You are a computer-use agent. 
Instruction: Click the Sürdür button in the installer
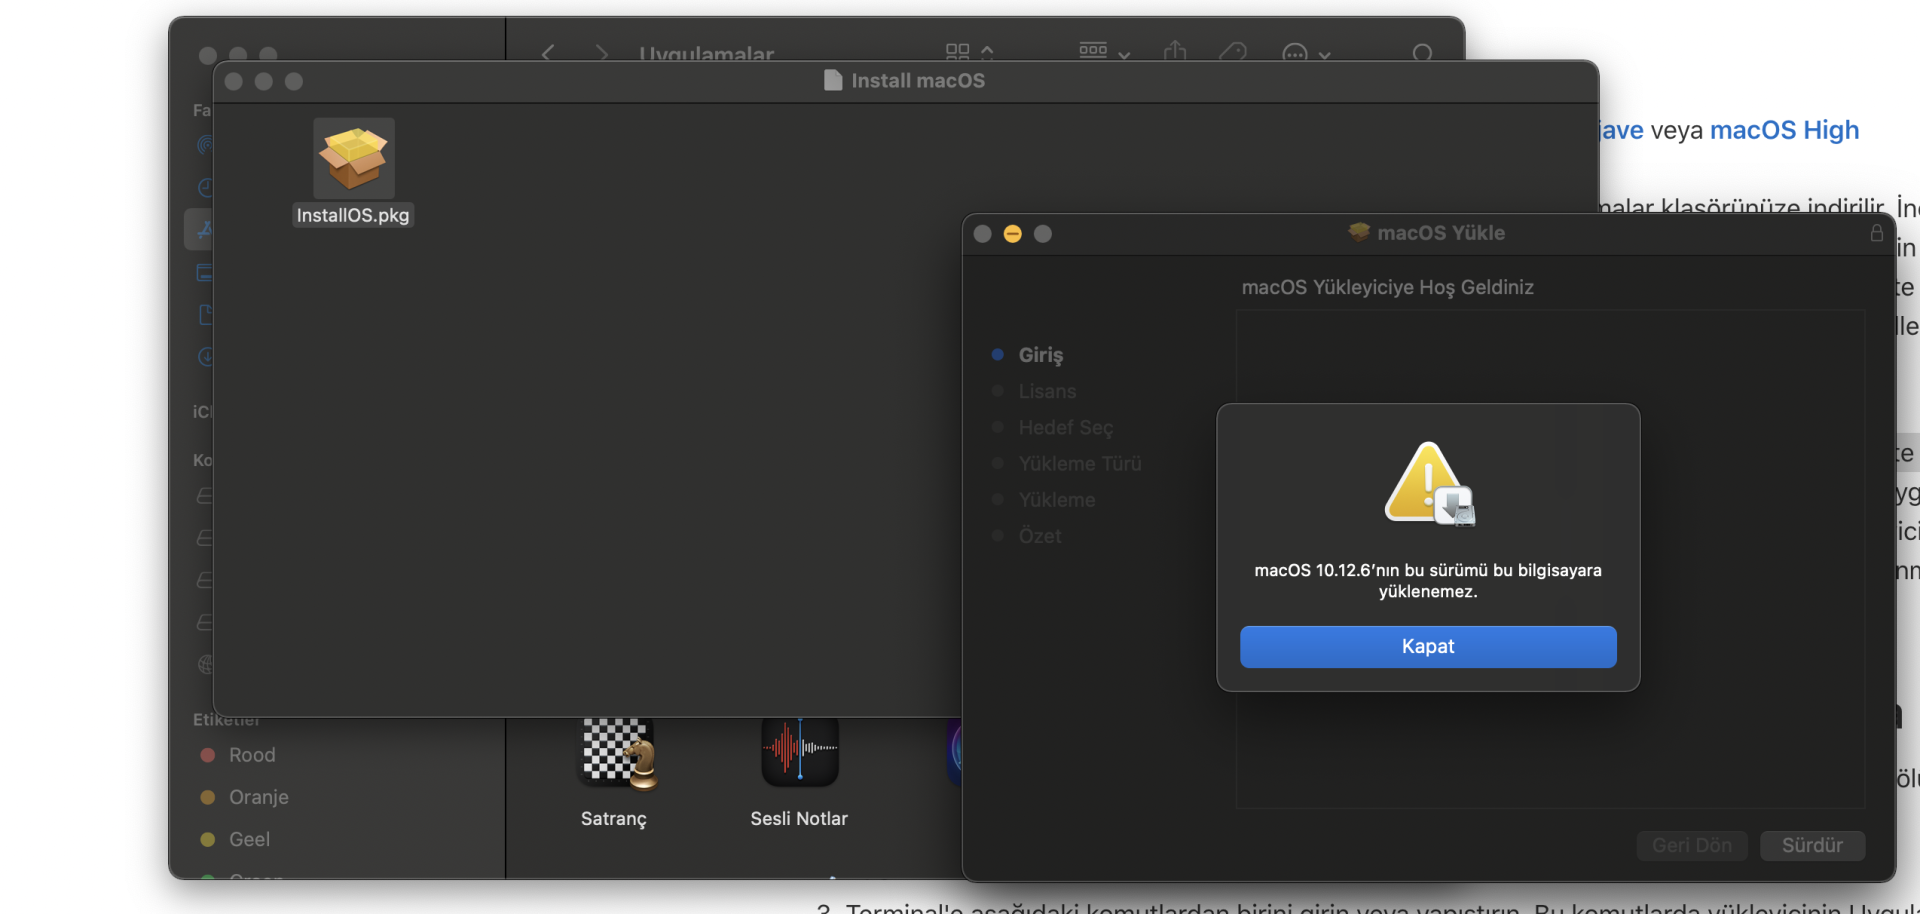pyautogui.click(x=1812, y=845)
